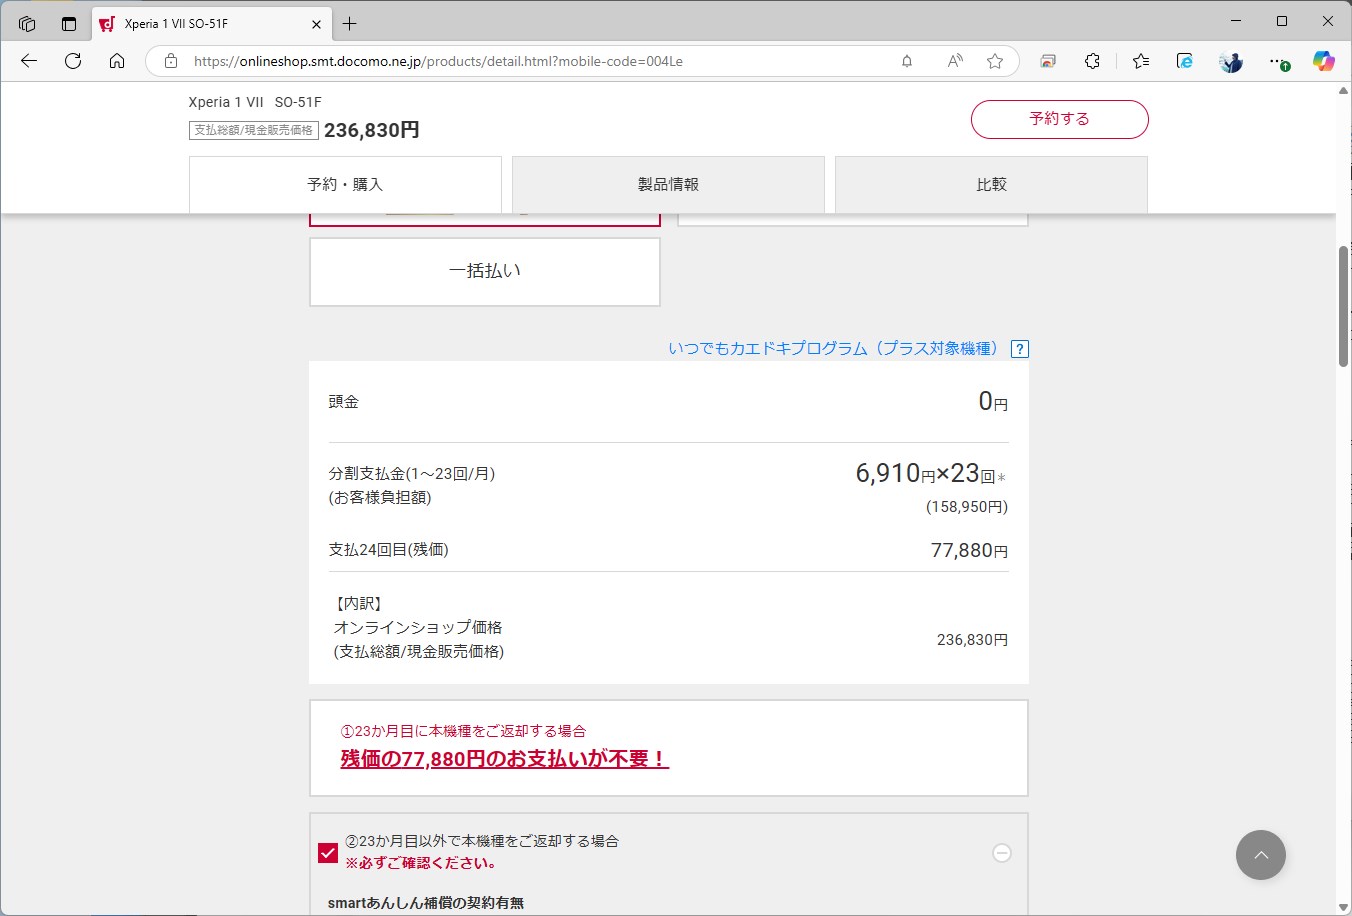Open the browser settings ... menu

click(x=1277, y=61)
